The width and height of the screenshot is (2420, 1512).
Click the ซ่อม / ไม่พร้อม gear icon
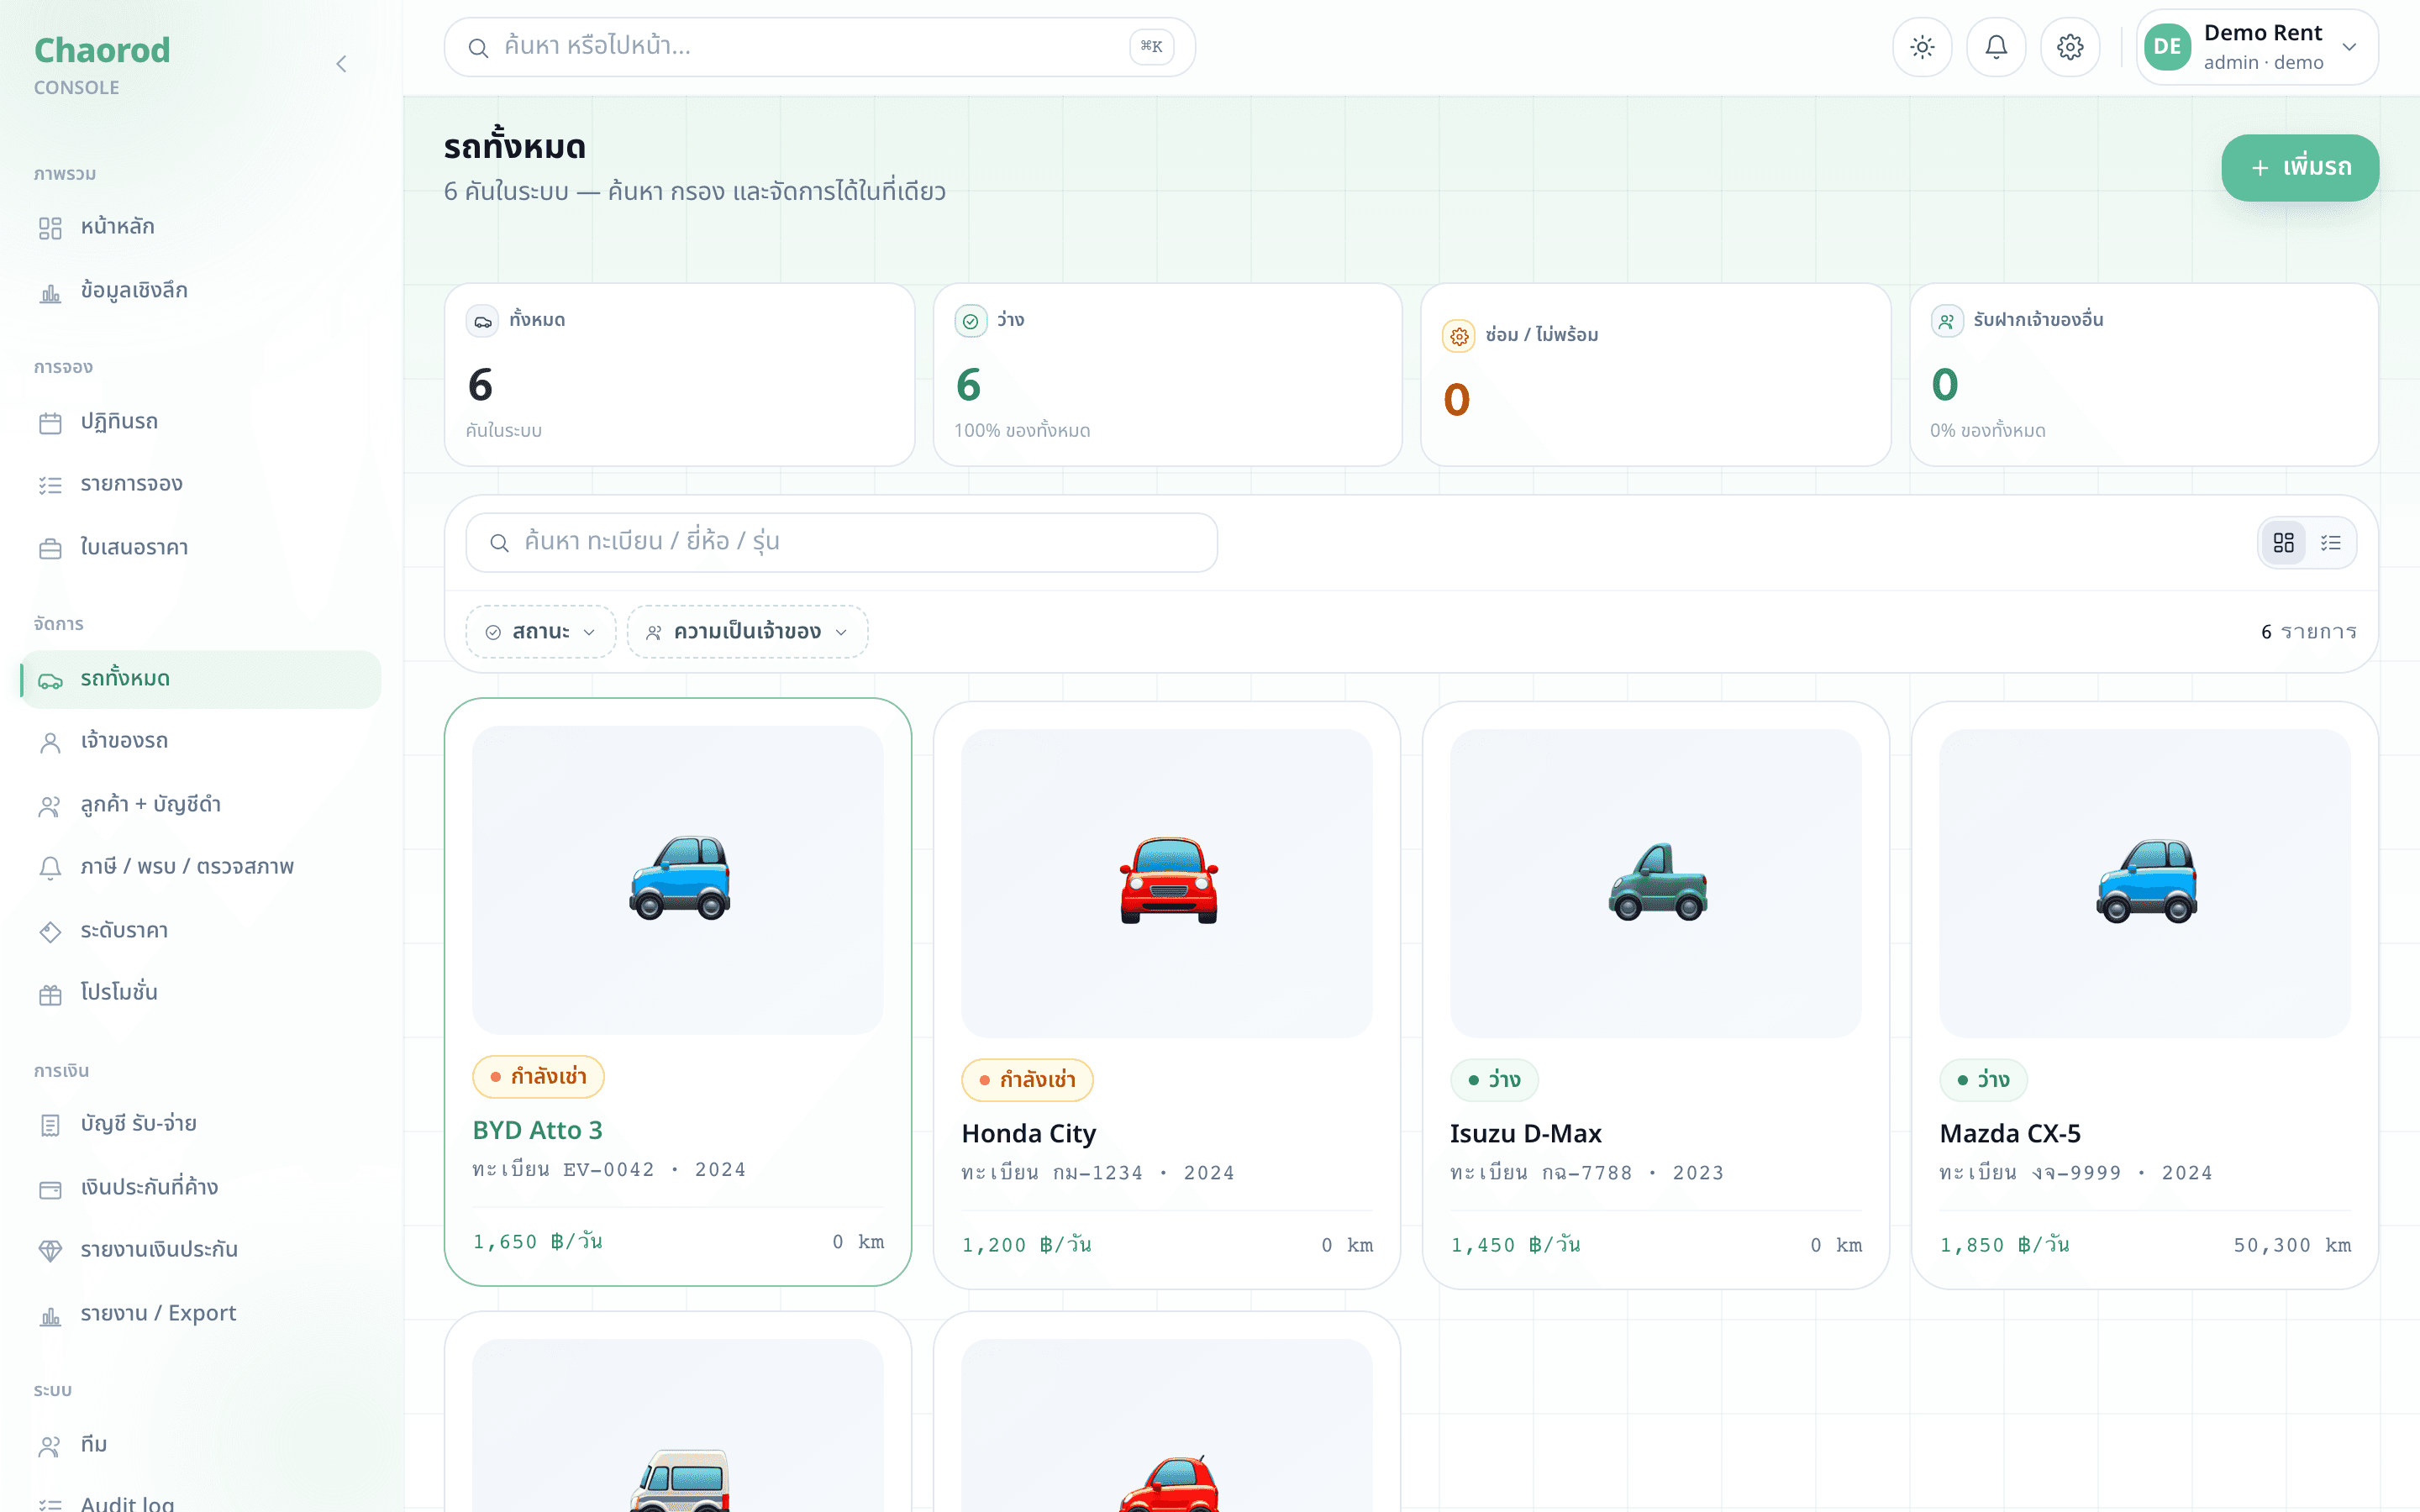1459,336
